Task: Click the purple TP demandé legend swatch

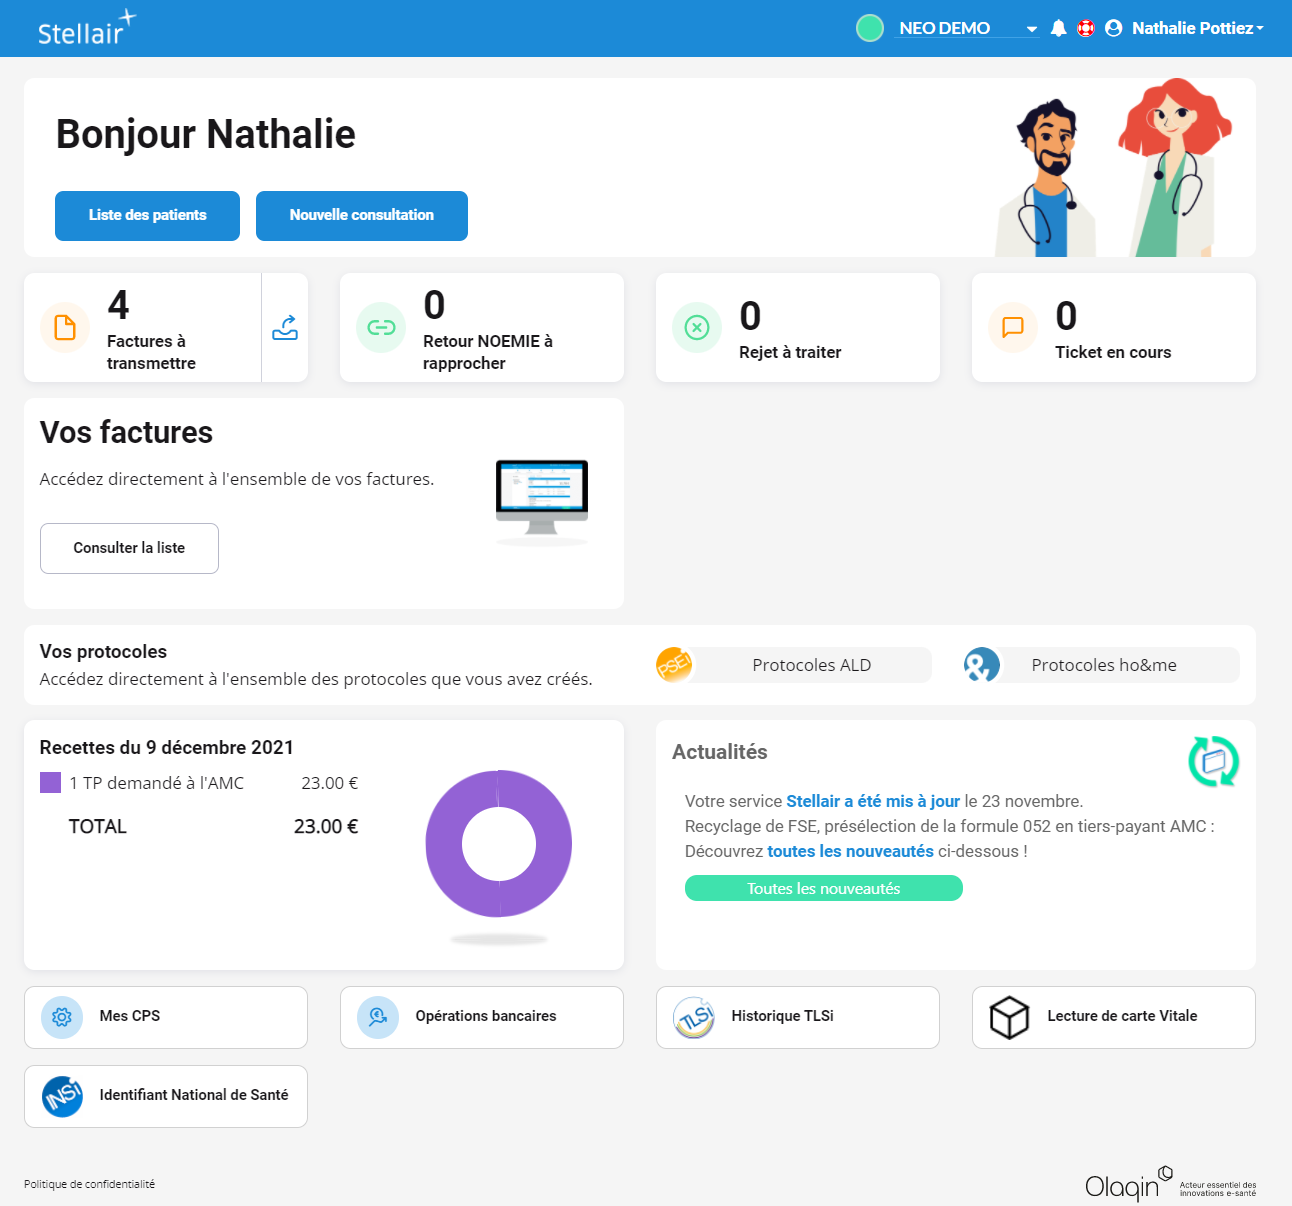Action: (x=50, y=783)
